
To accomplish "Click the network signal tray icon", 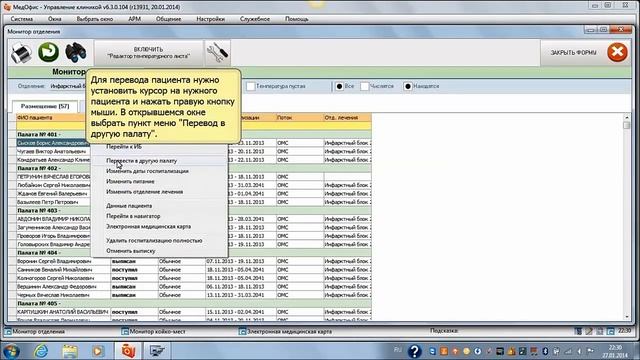I will 568,351.
